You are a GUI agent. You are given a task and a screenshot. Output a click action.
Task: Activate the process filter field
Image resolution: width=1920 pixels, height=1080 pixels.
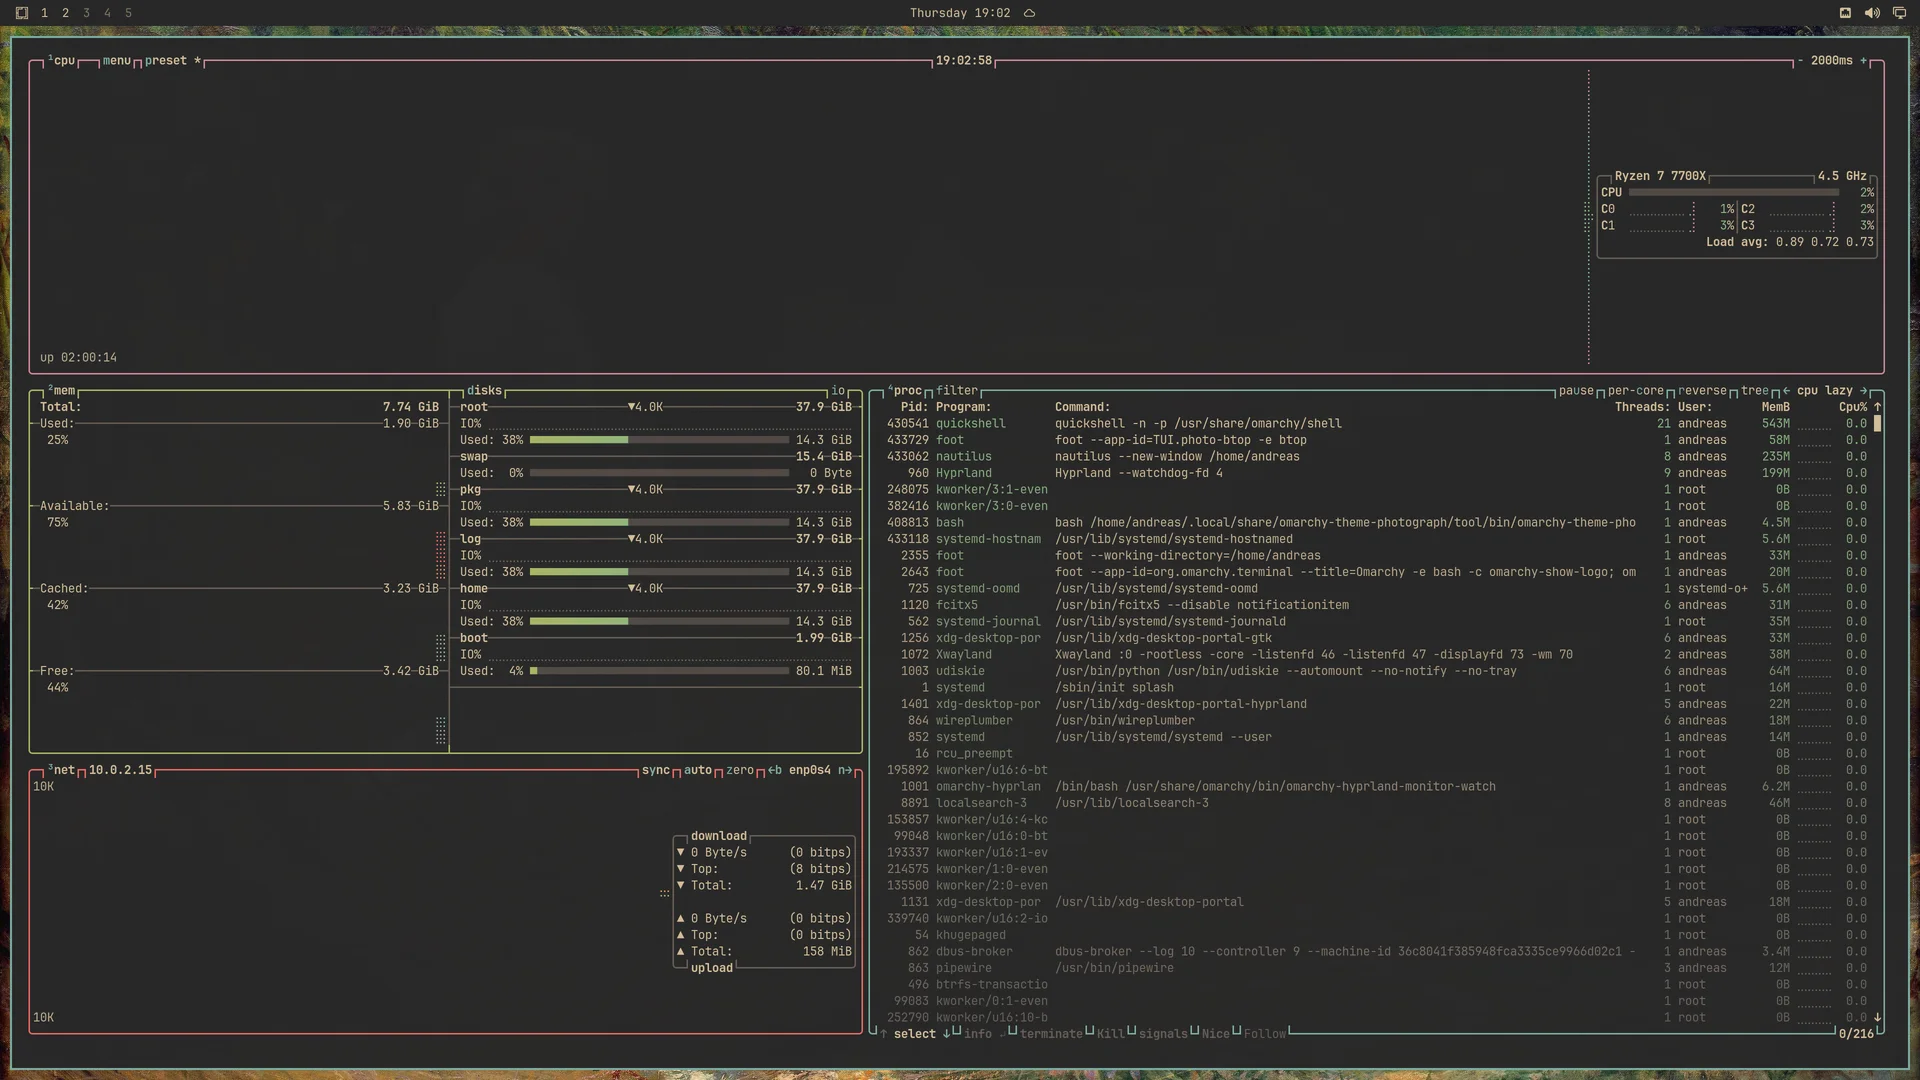click(957, 391)
